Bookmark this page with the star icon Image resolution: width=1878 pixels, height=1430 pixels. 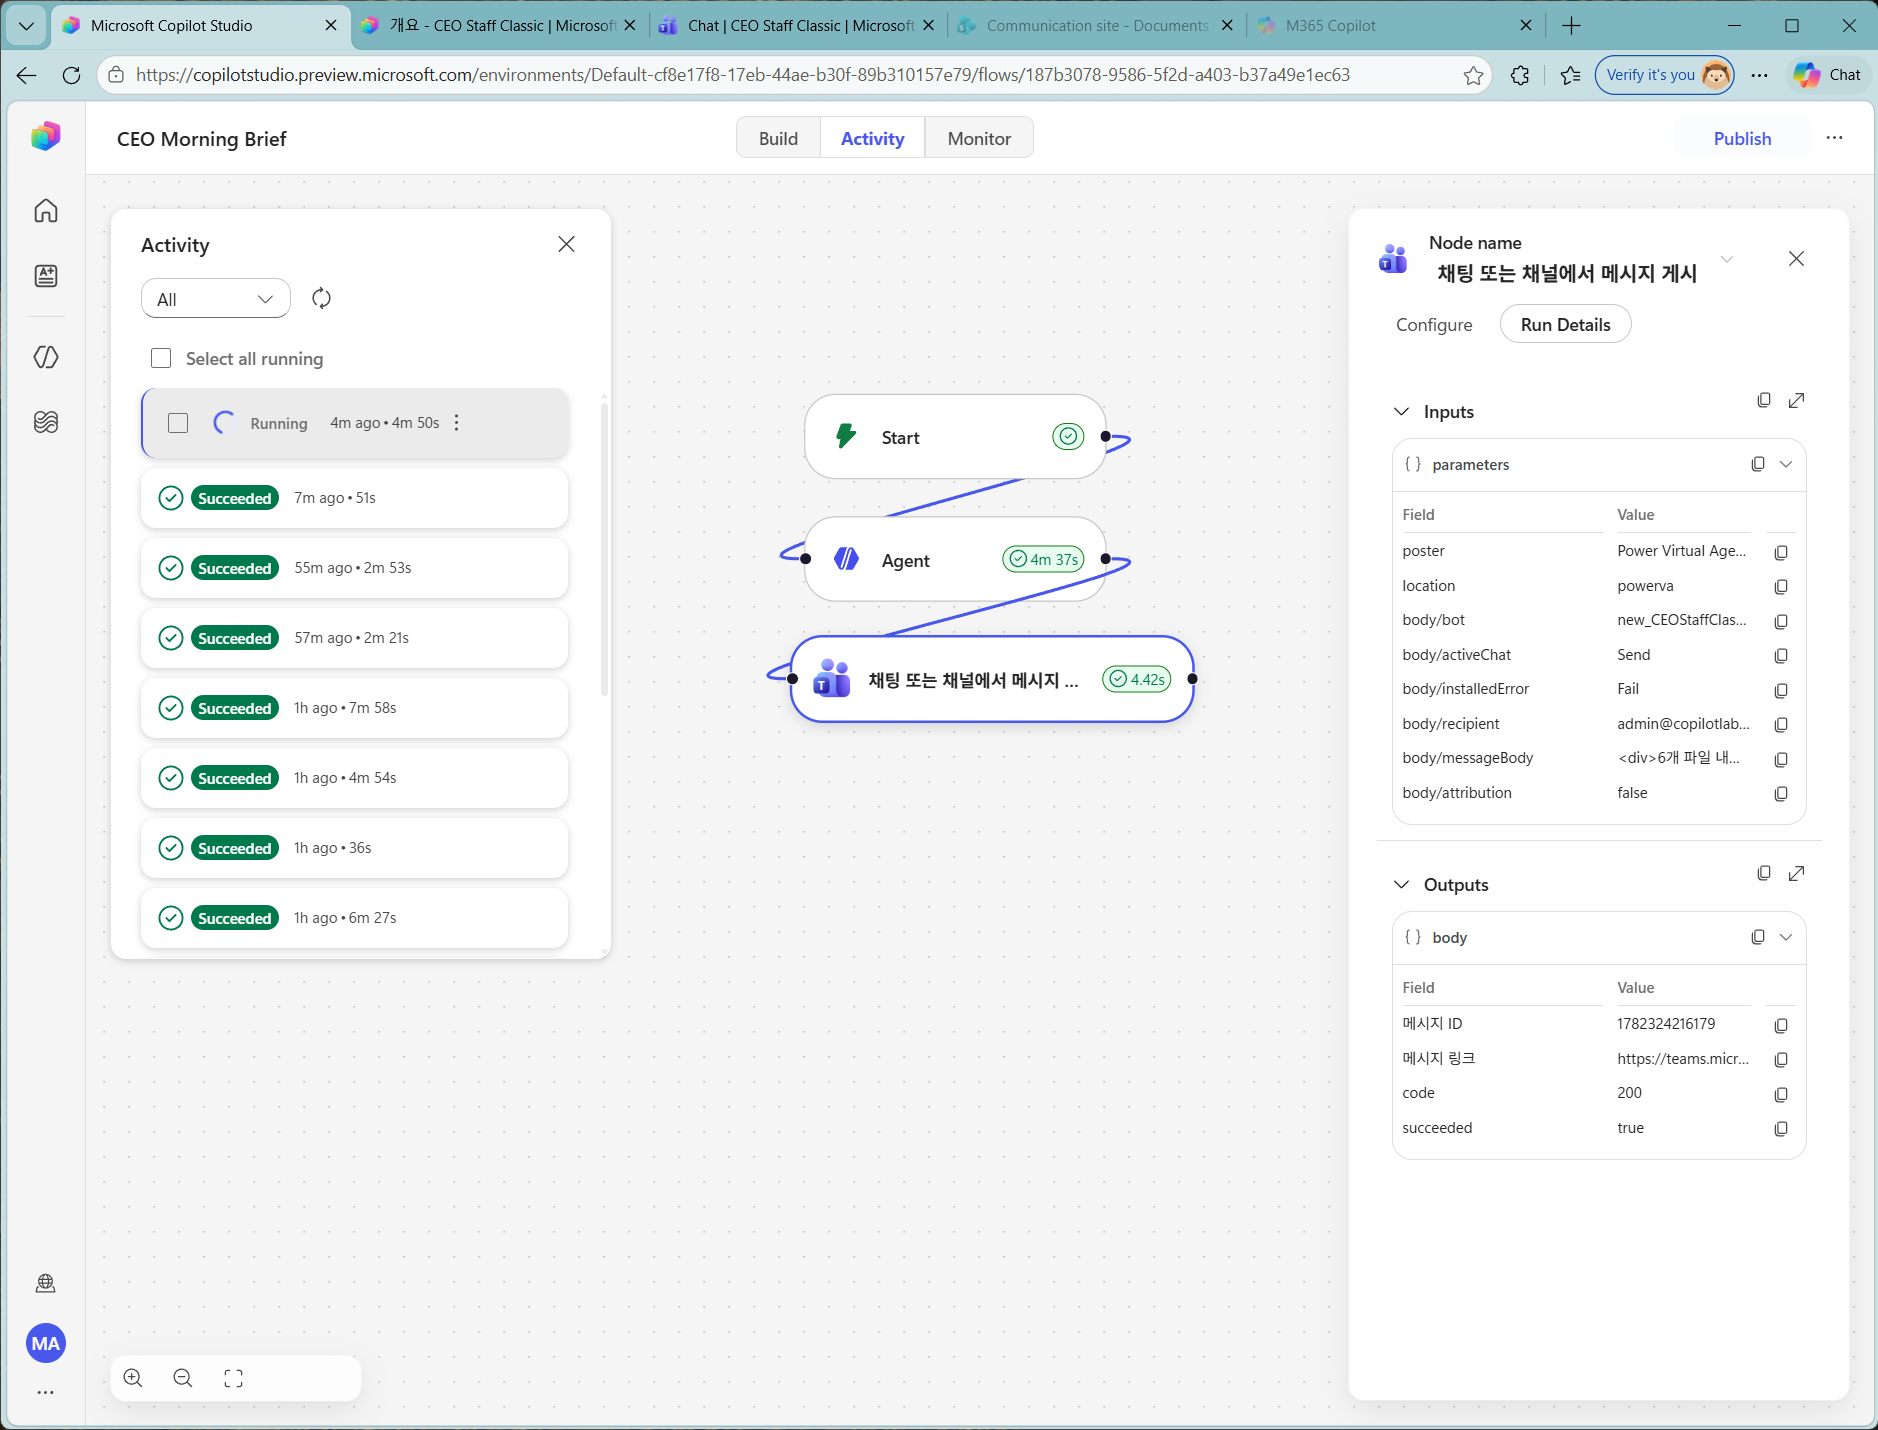pos(1473,75)
